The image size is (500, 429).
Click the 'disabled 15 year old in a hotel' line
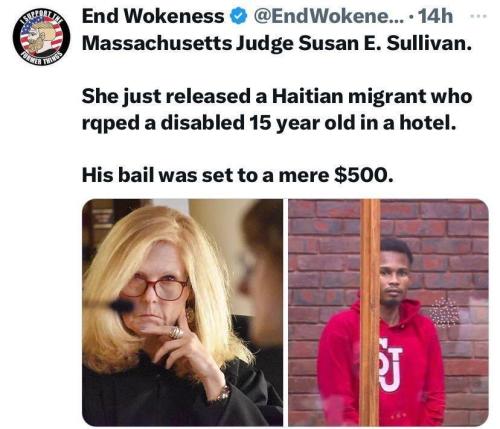[308, 123]
